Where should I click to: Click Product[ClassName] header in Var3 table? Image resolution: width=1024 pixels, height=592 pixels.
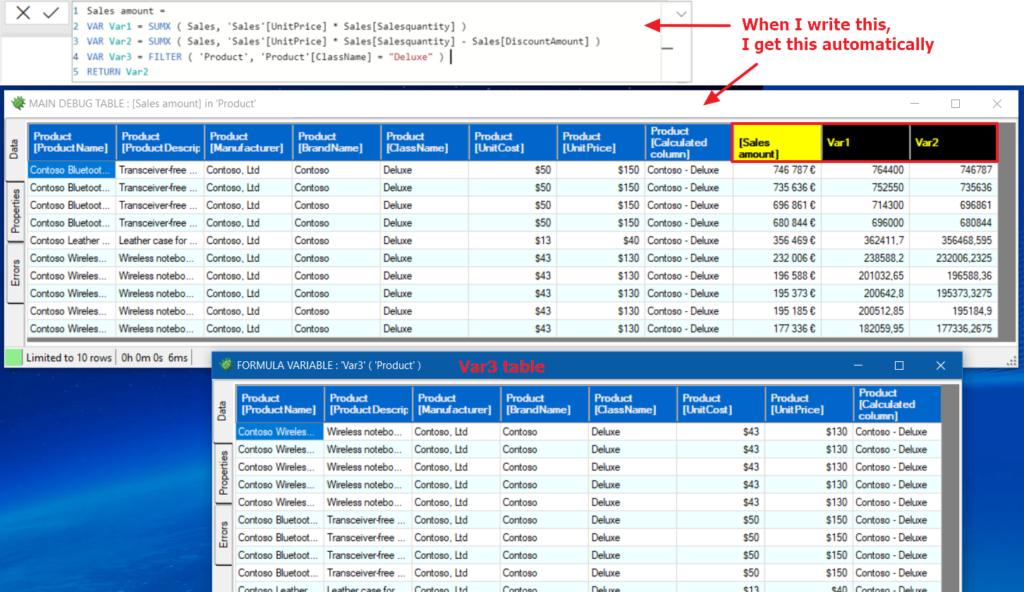tap(632, 404)
